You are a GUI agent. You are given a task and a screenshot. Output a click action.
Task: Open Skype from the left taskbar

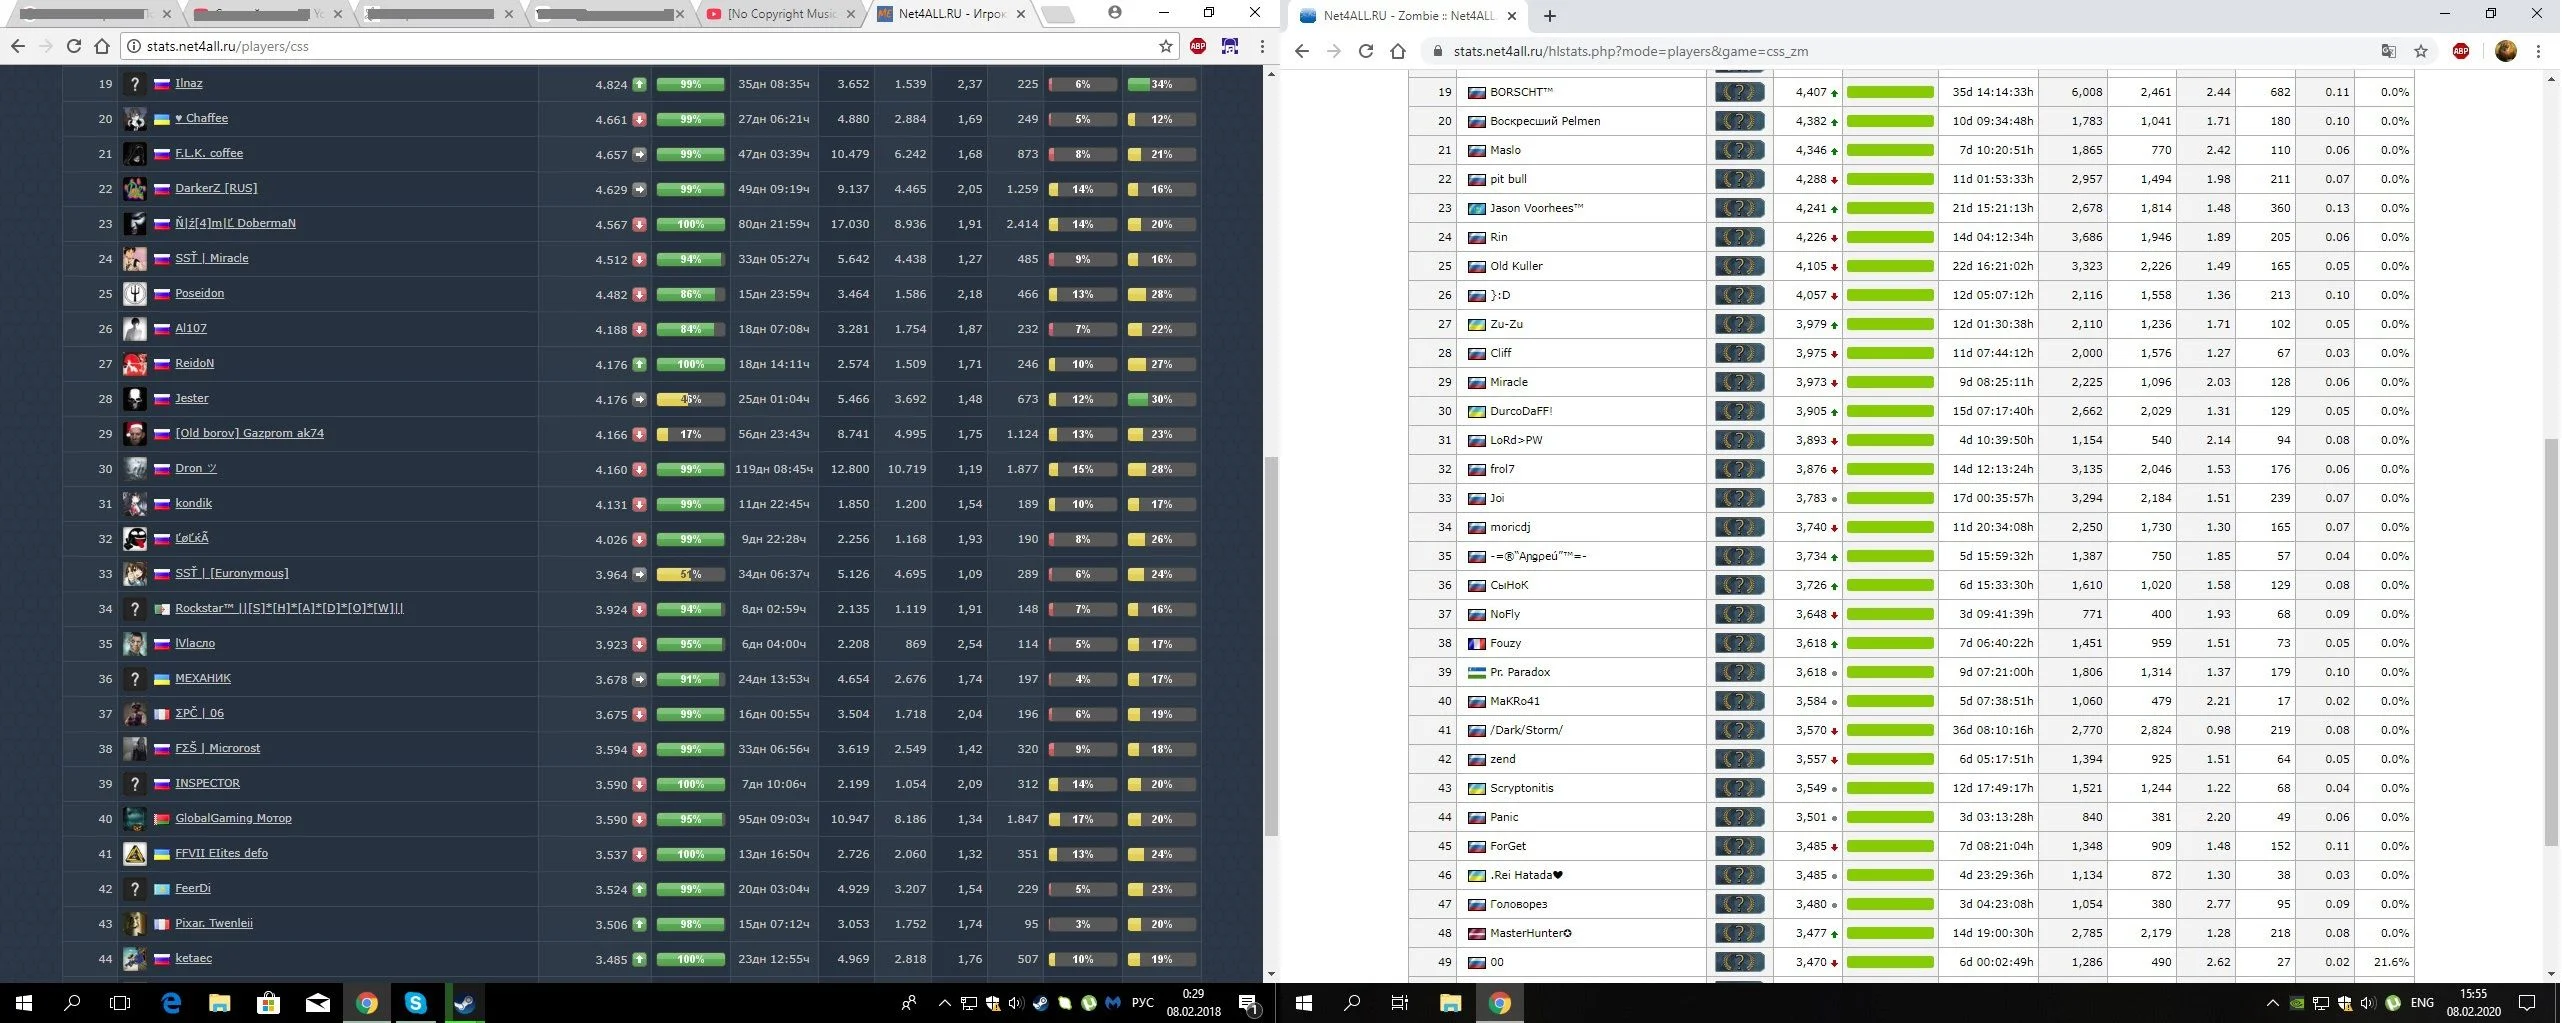[x=415, y=1003]
